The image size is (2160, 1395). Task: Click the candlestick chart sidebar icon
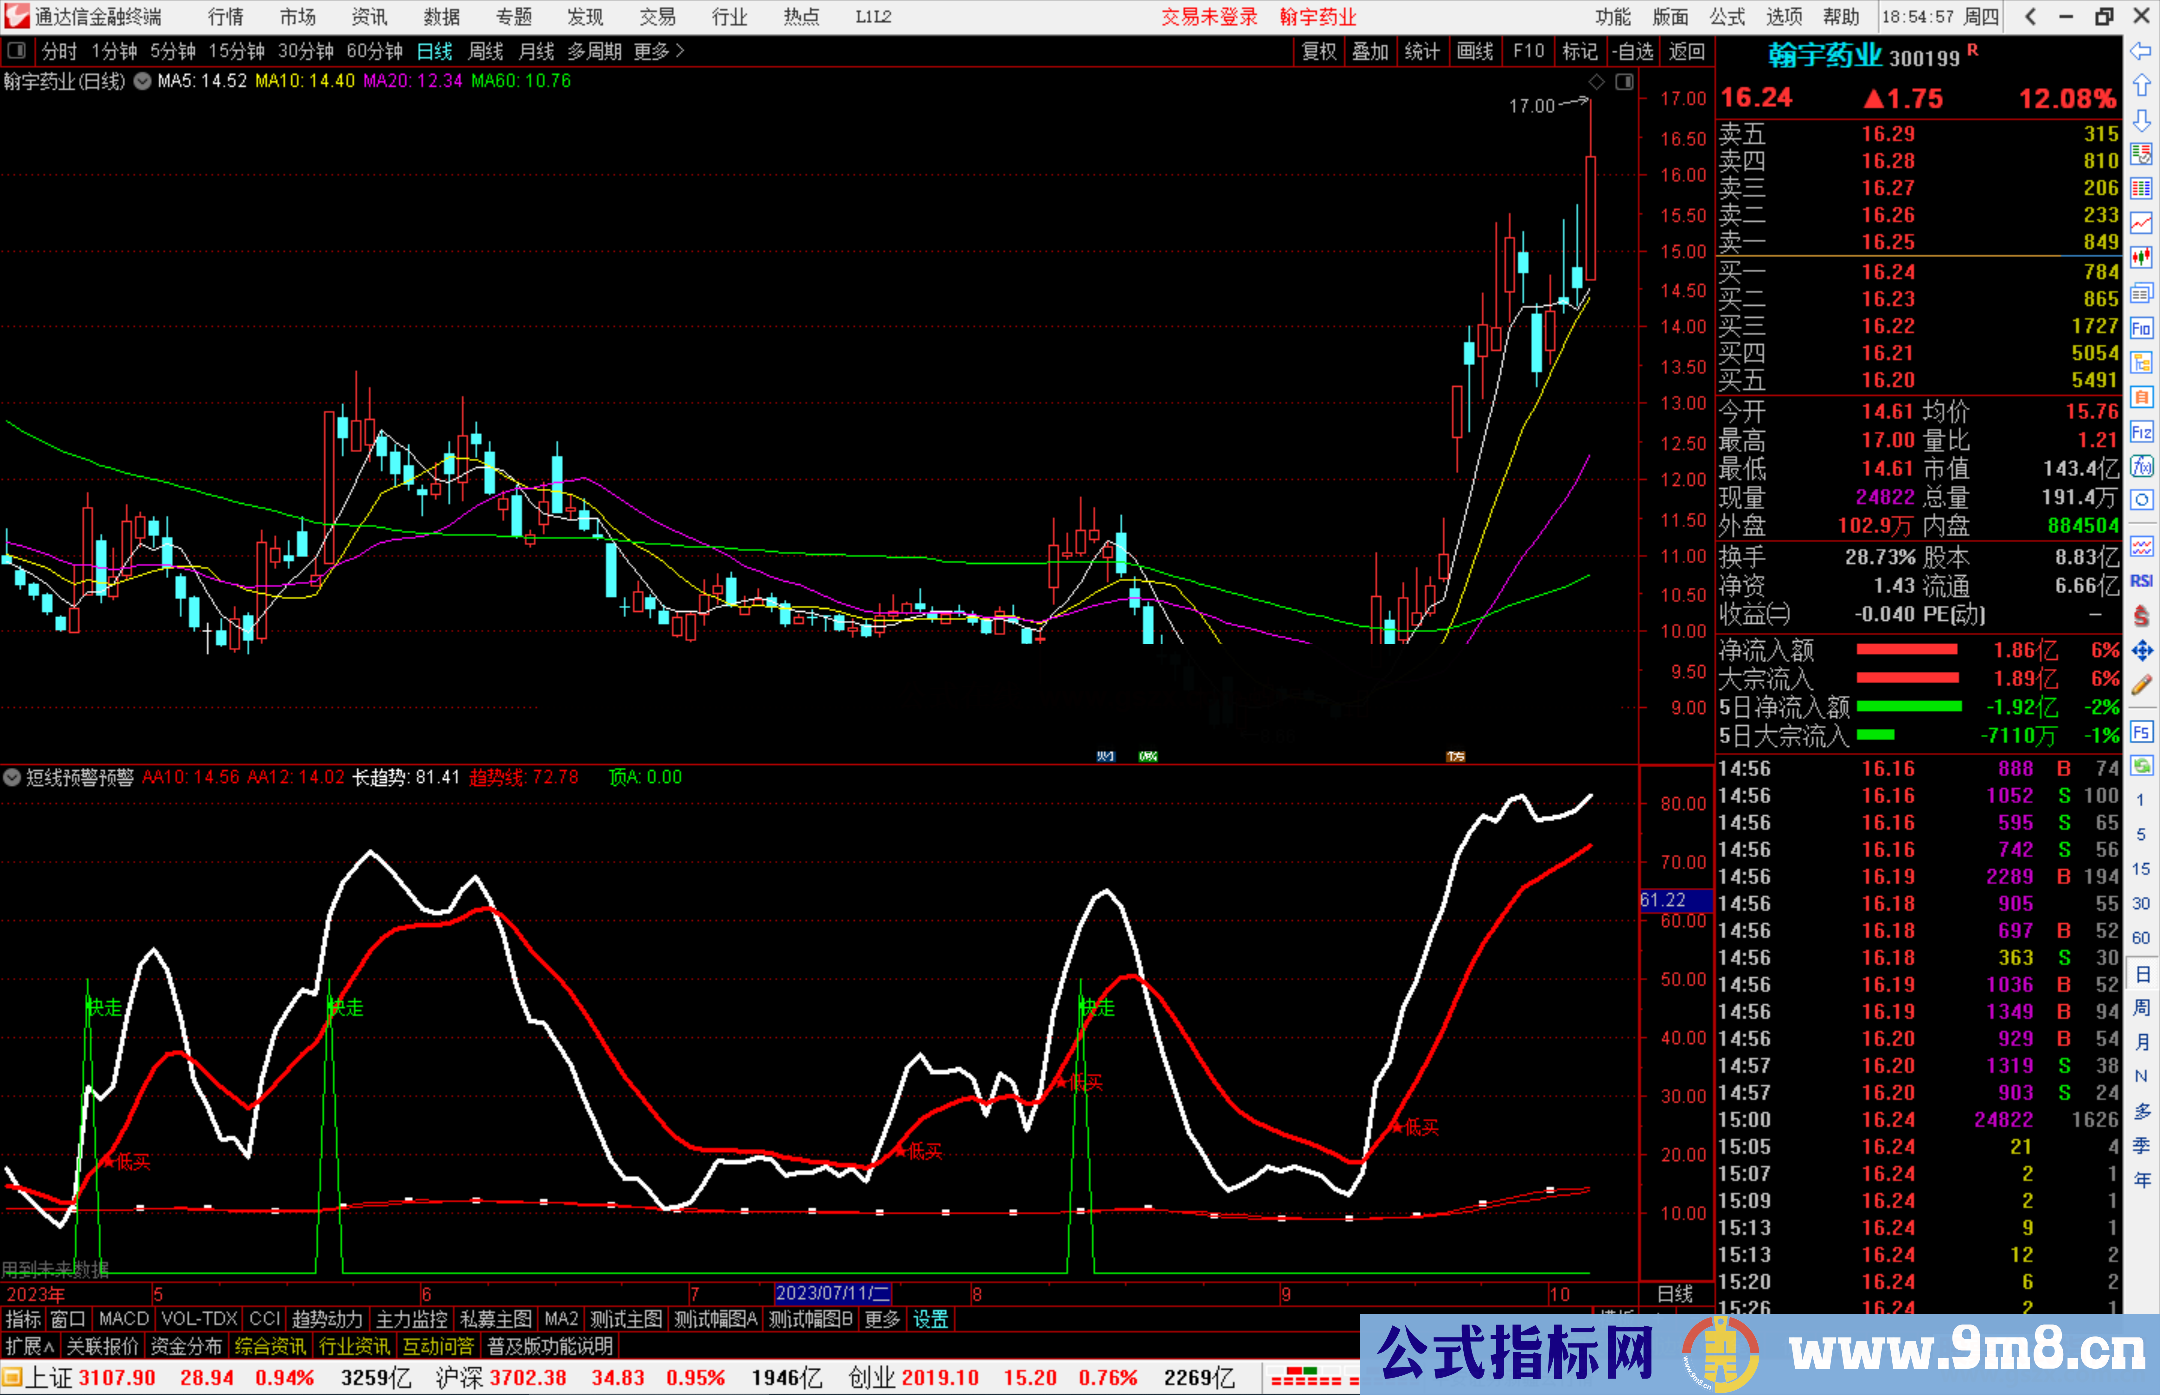2141,258
